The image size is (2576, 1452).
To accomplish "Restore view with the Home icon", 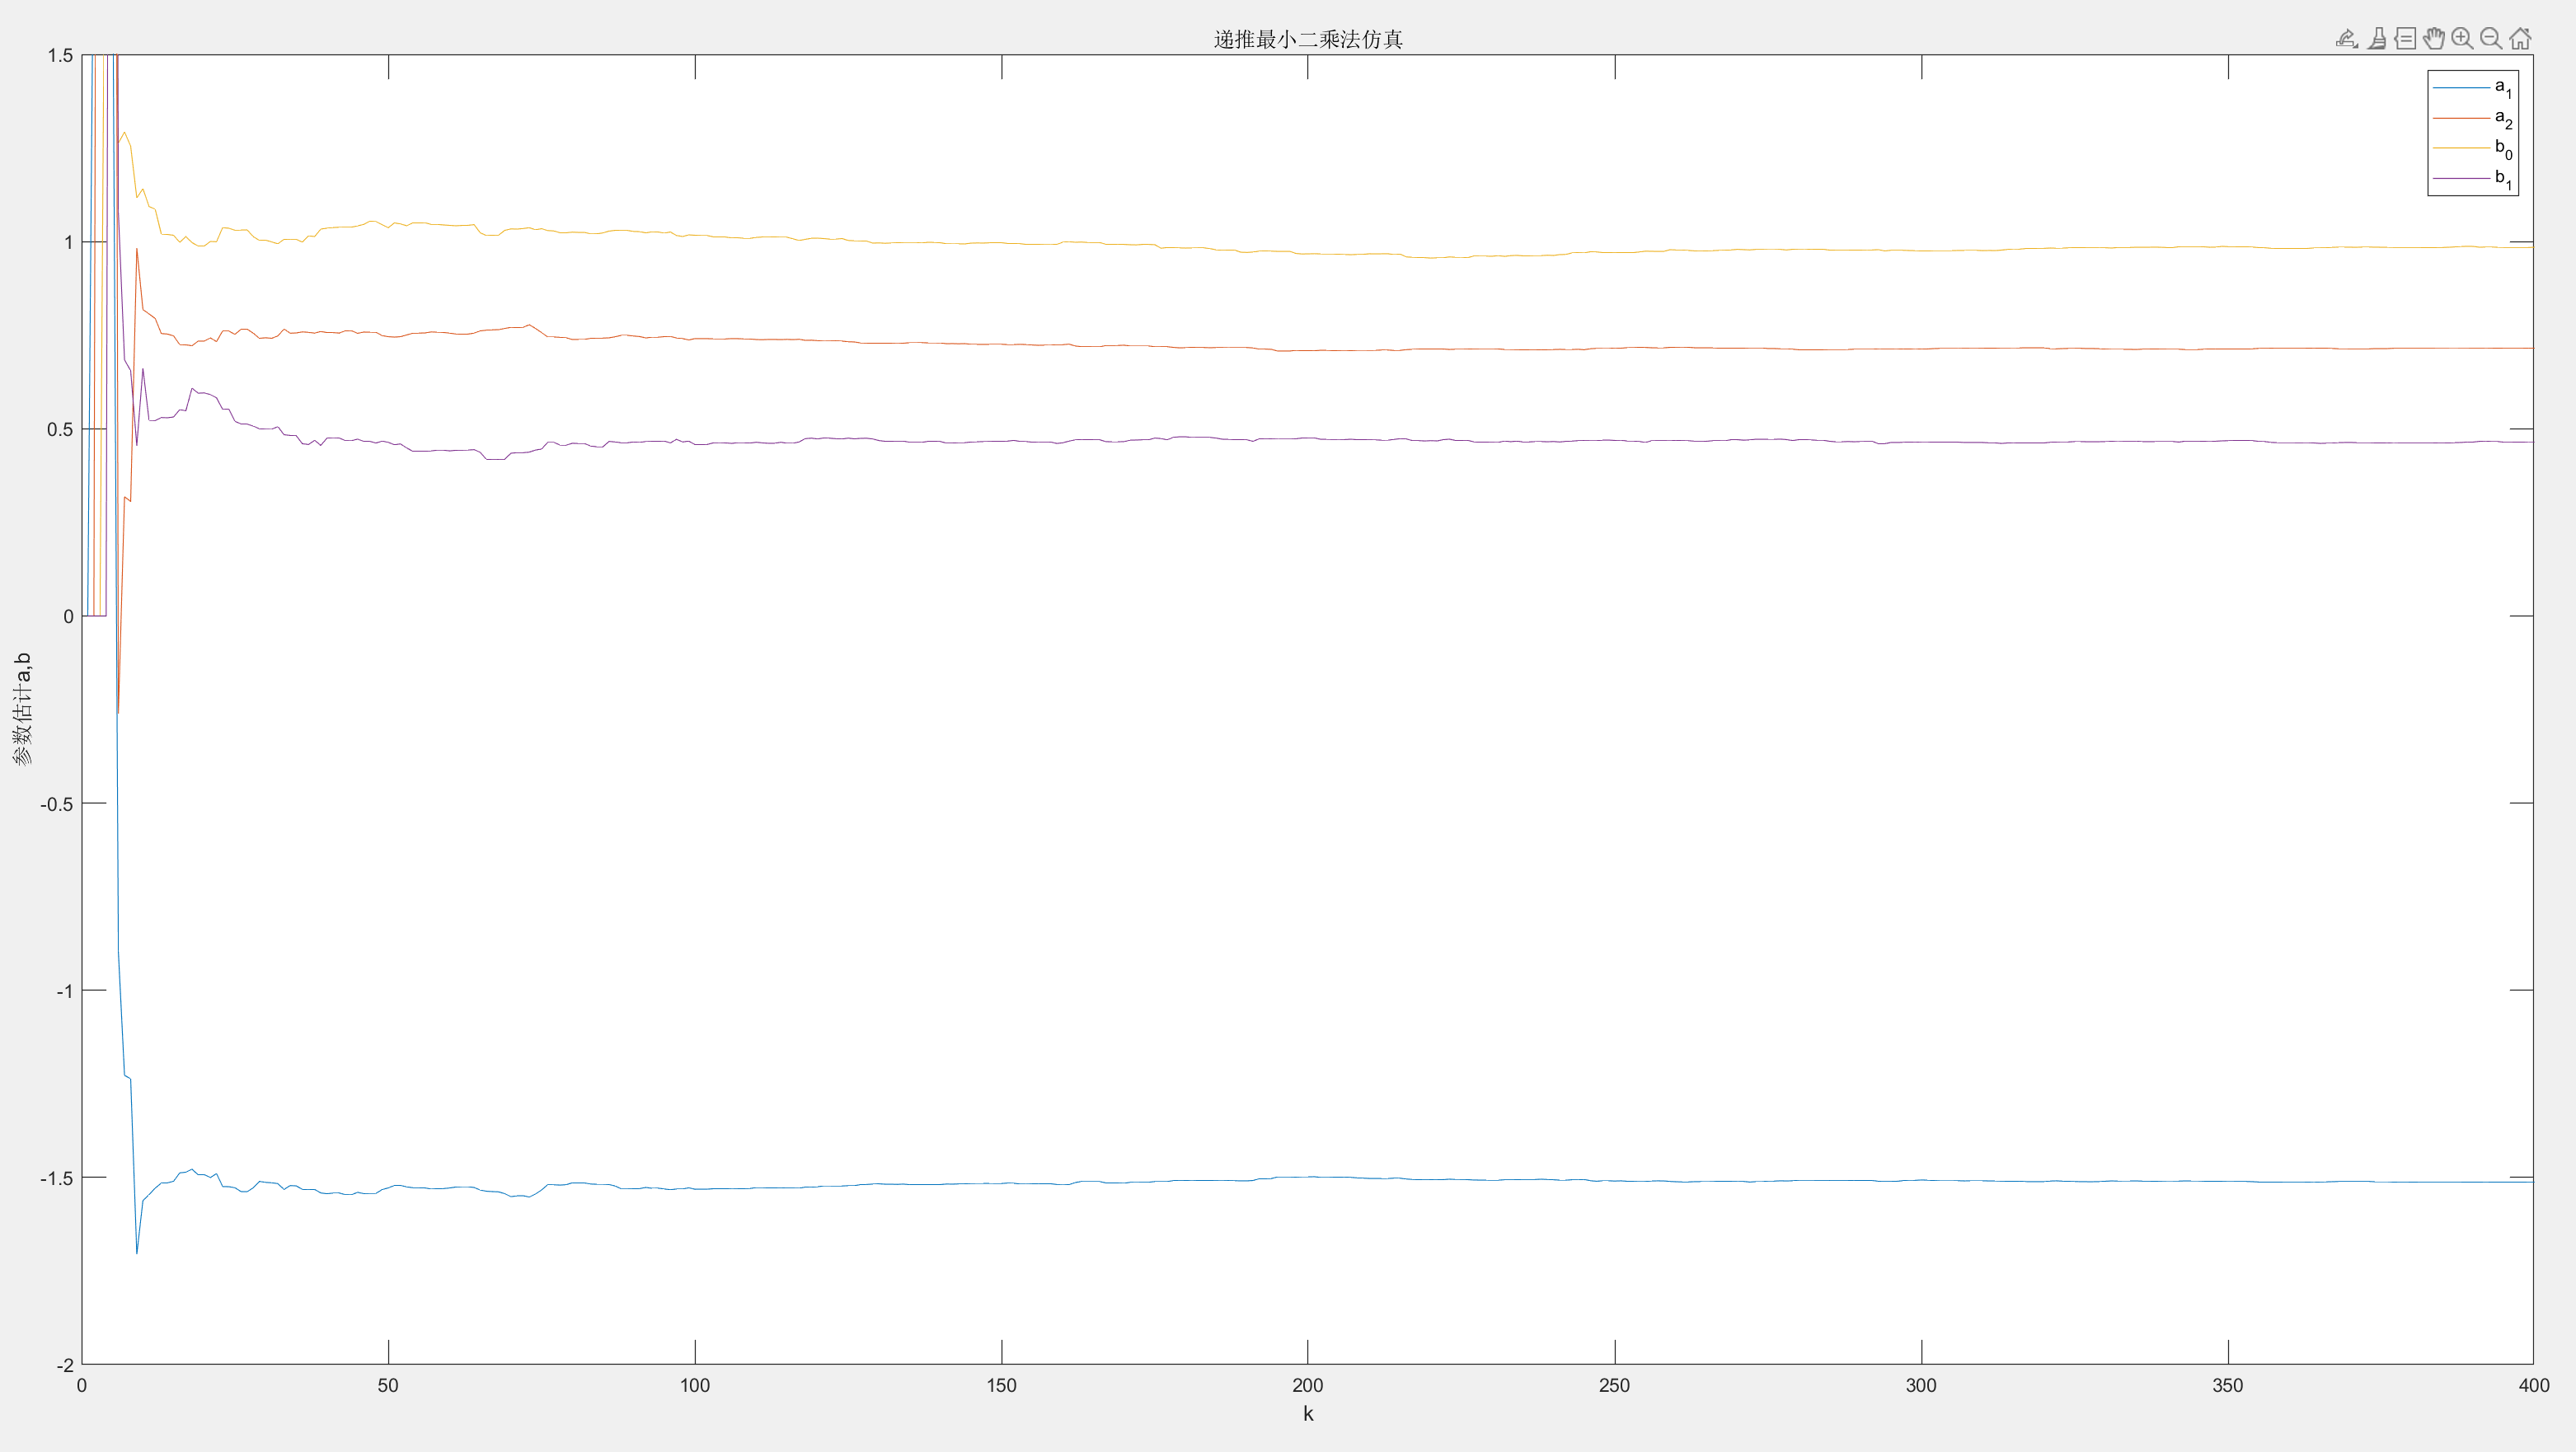I will 2520,39.
